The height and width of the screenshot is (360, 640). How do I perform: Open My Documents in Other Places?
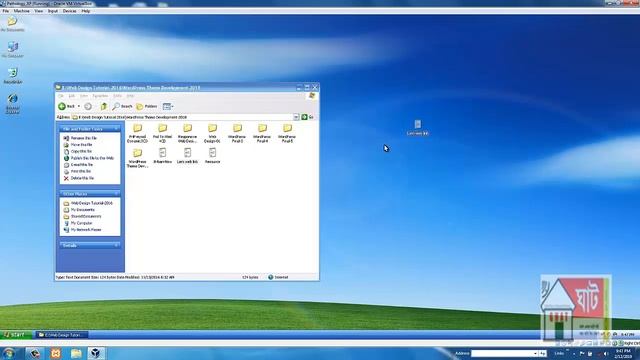82,210
